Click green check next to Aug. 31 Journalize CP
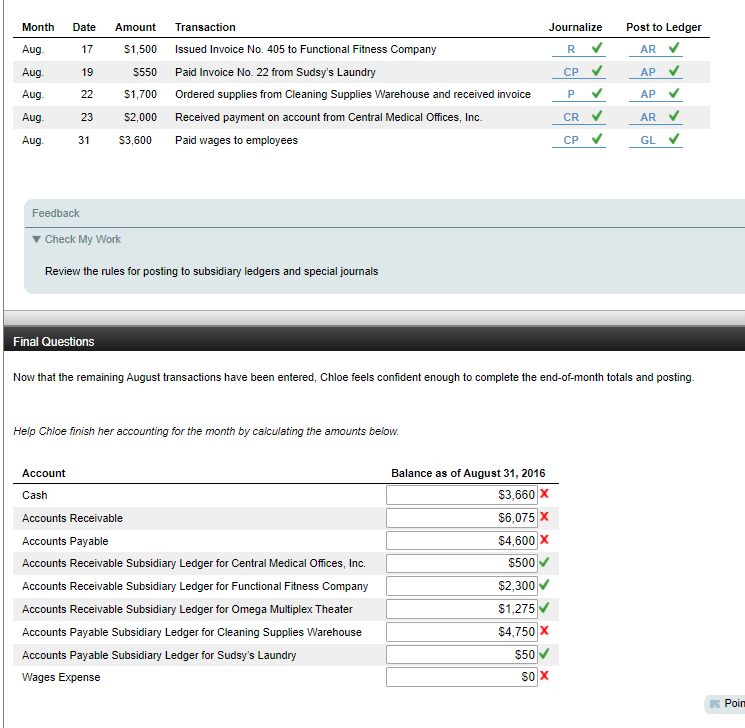This screenshot has width=745, height=728. (597, 139)
